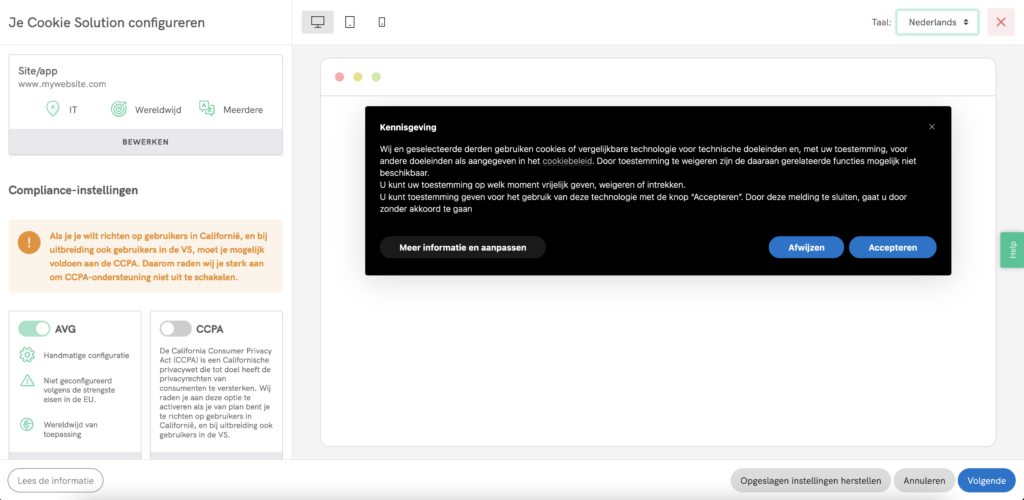Disable the AVG toggle
1024x500 pixels.
coord(34,328)
